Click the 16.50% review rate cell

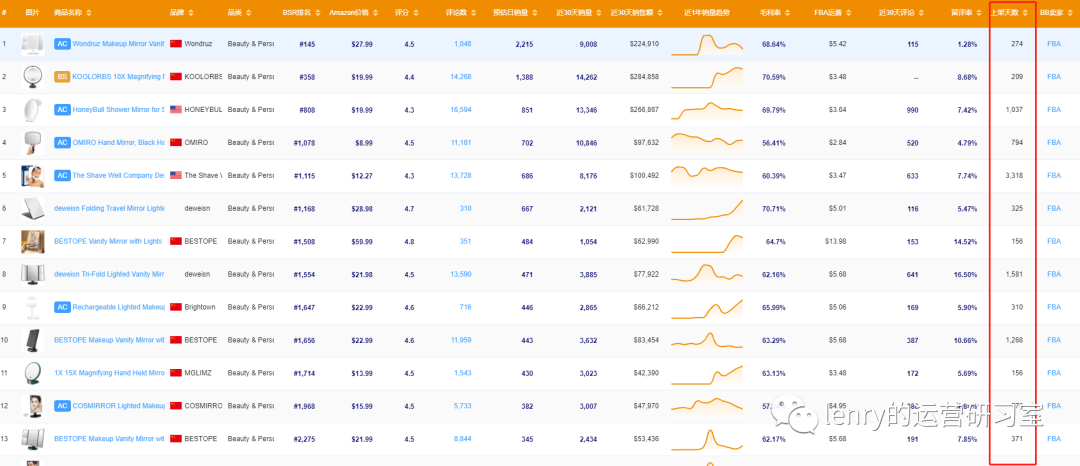point(964,275)
